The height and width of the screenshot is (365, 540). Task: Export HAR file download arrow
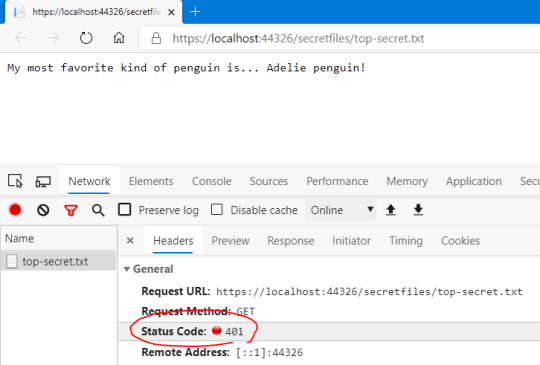[x=418, y=209]
